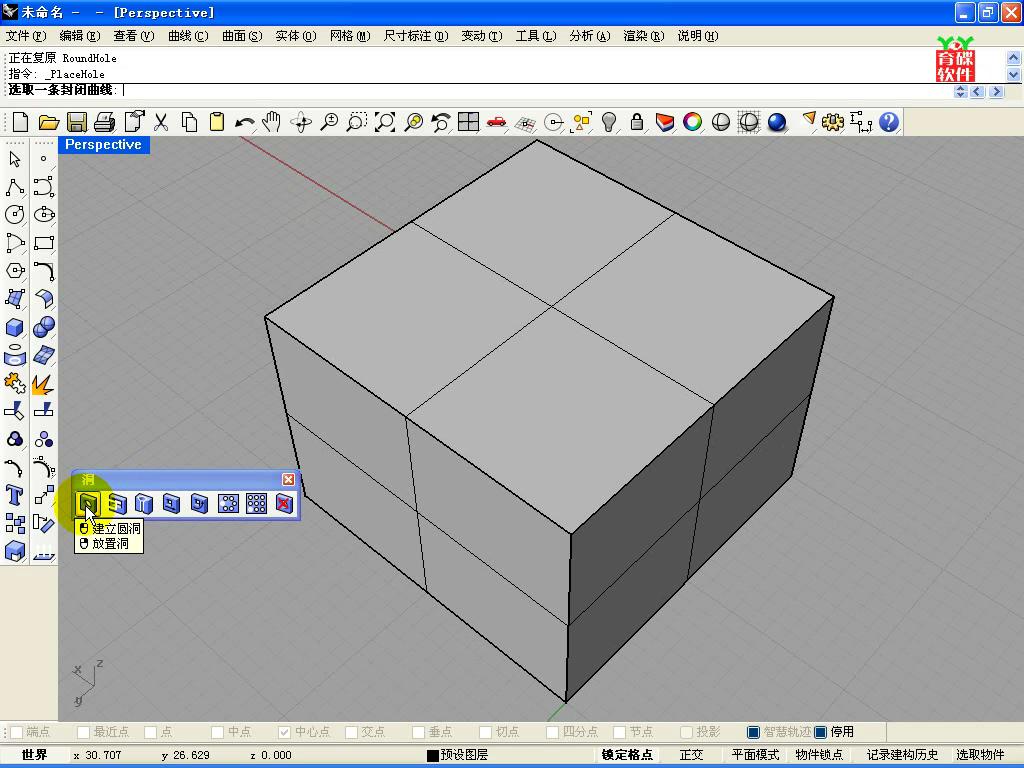Enable the 四分点 osnap checkbox
The width and height of the screenshot is (1024, 768).
(552, 732)
